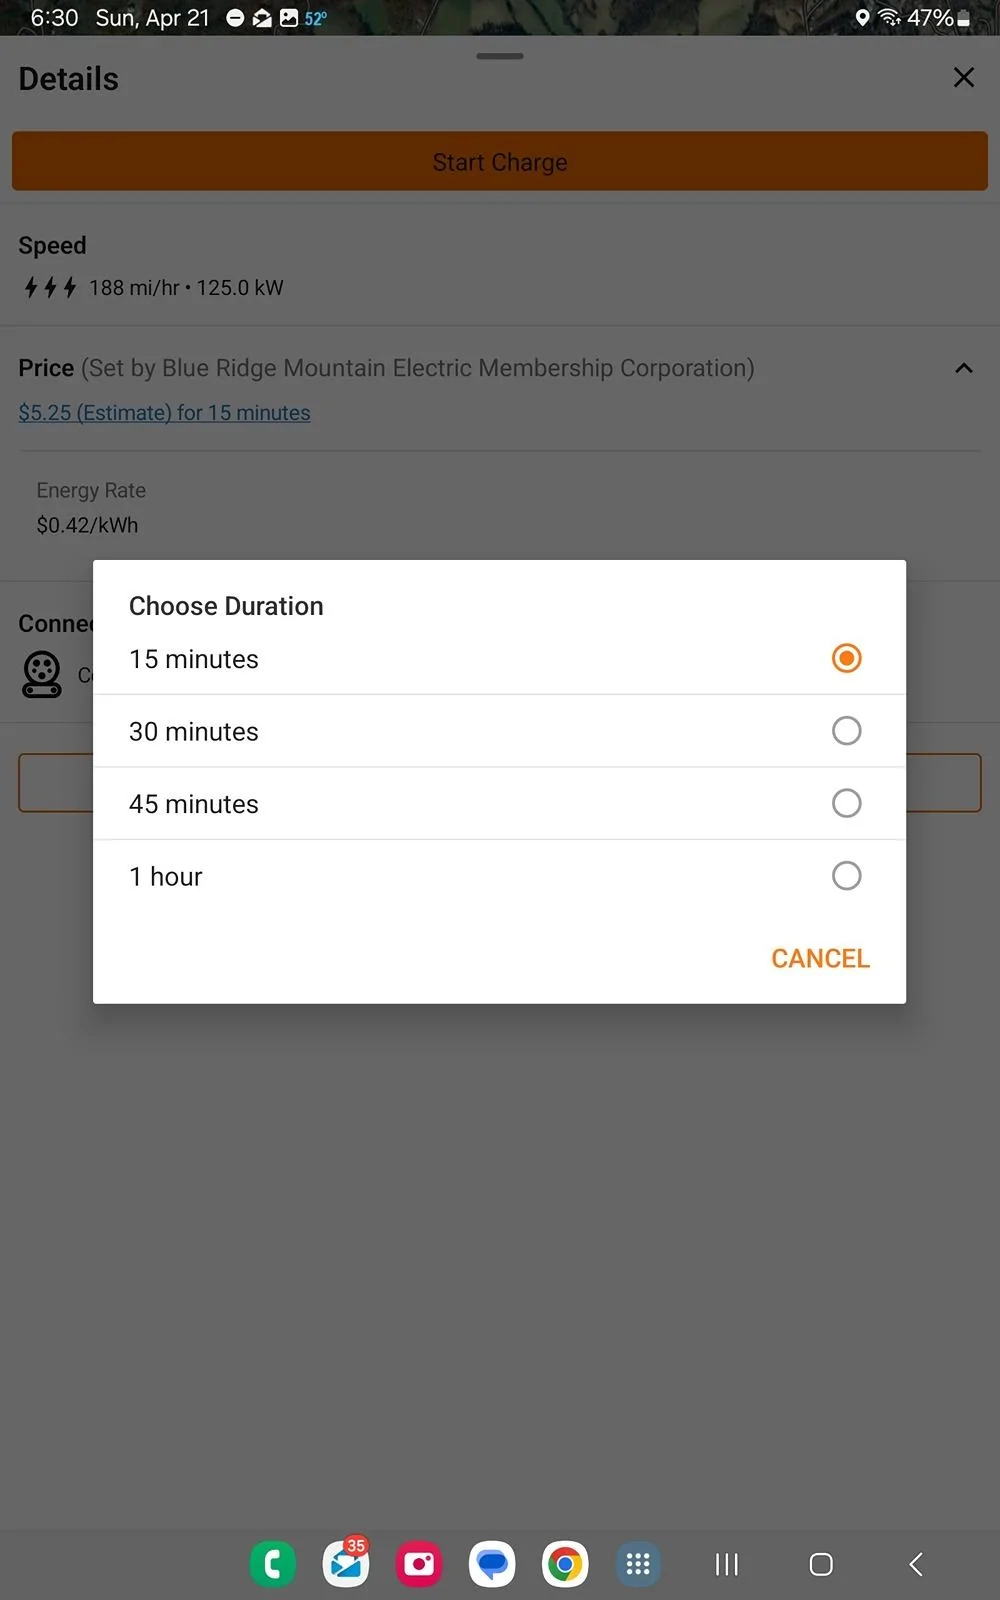This screenshot has height=1600, width=1000.
Task: Choose the 30 minutes duration option
Action: pos(499,731)
